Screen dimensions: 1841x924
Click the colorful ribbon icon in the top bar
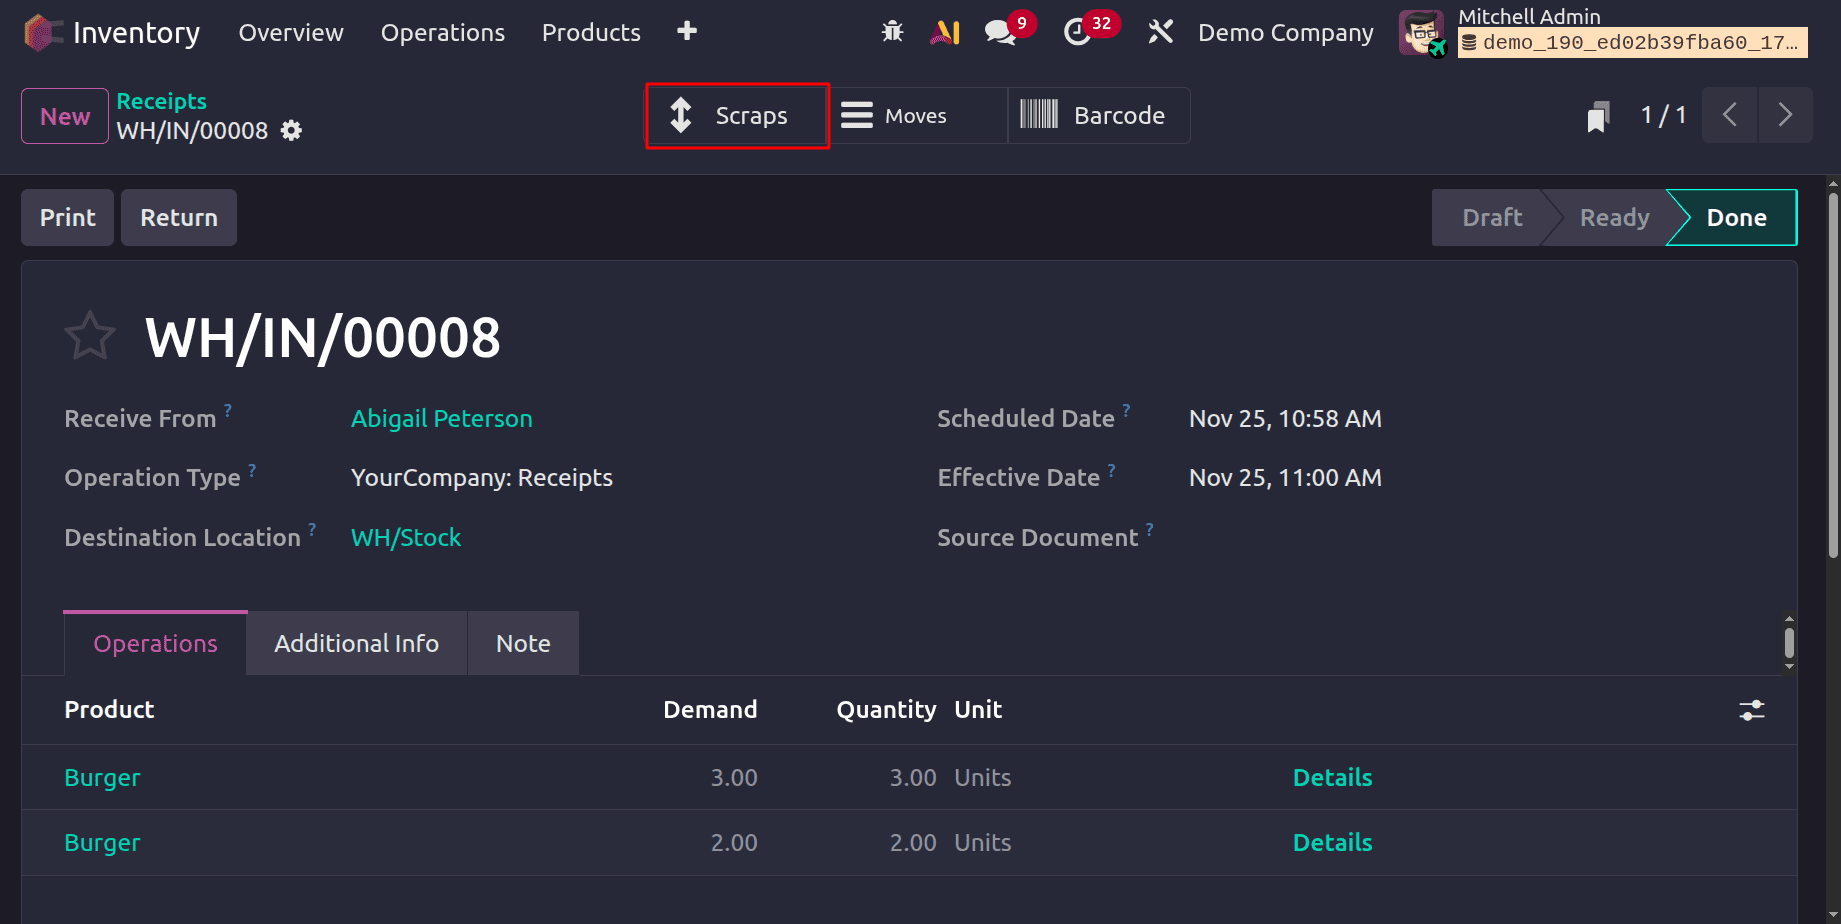945,31
